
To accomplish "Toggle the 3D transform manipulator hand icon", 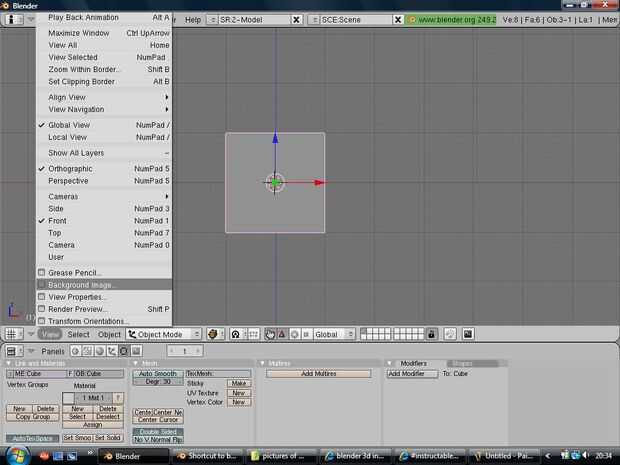I will (x=270, y=335).
